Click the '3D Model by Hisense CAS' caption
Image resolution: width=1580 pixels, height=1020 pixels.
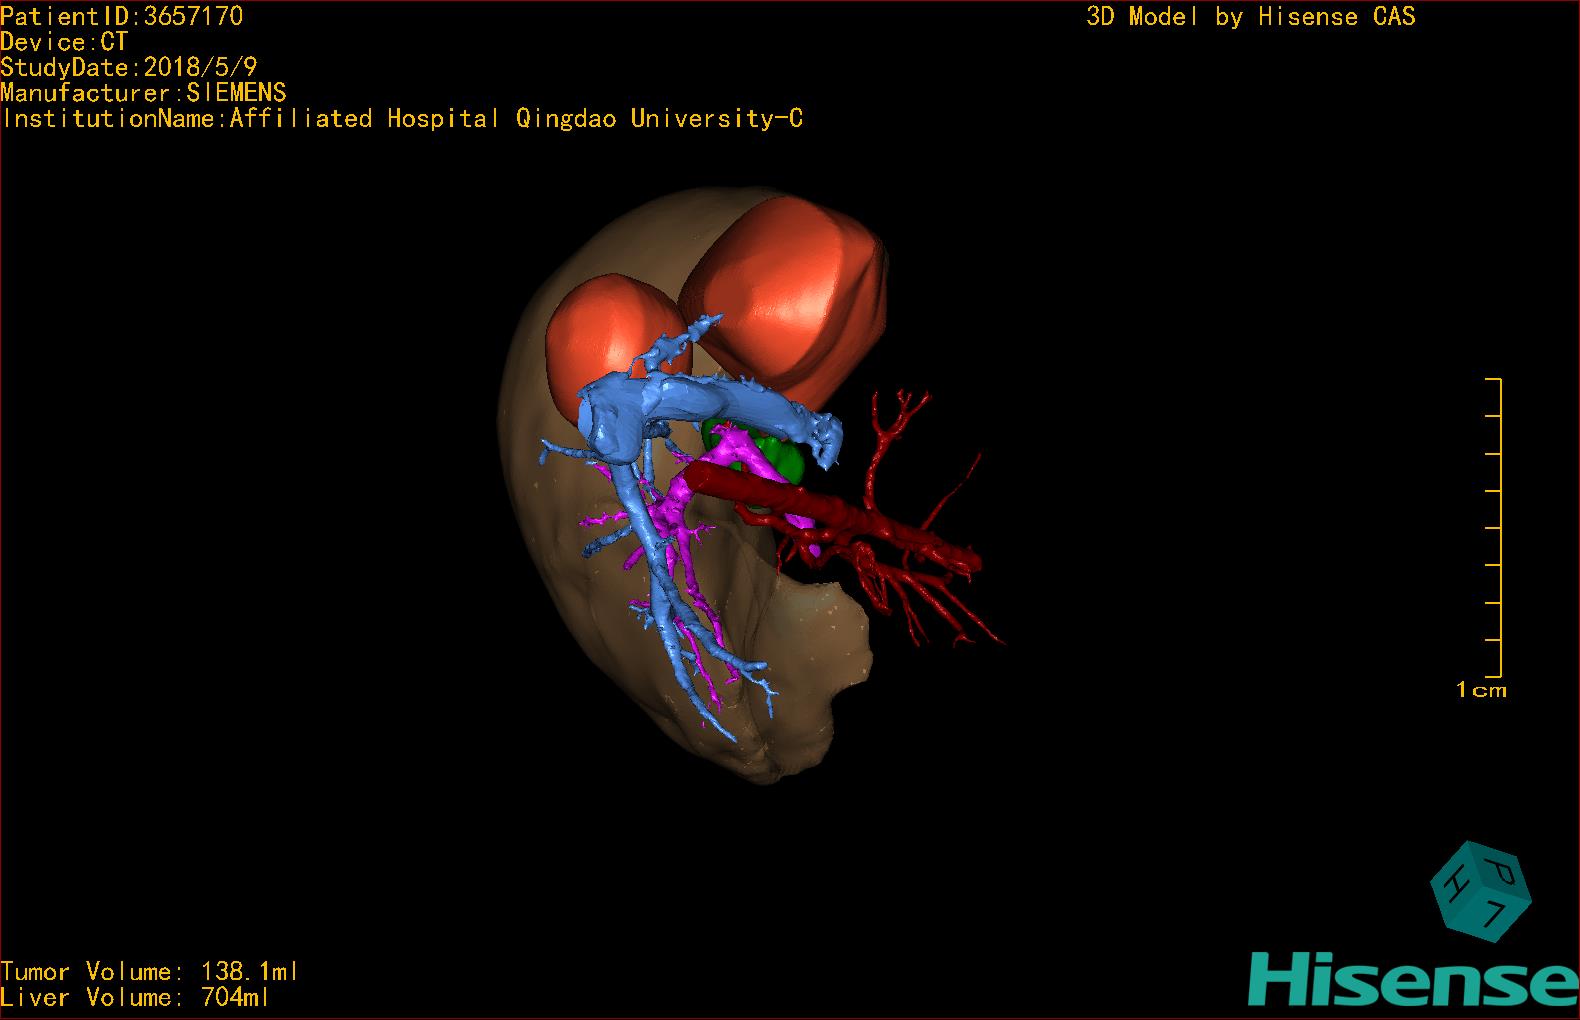click(1251, 17)
